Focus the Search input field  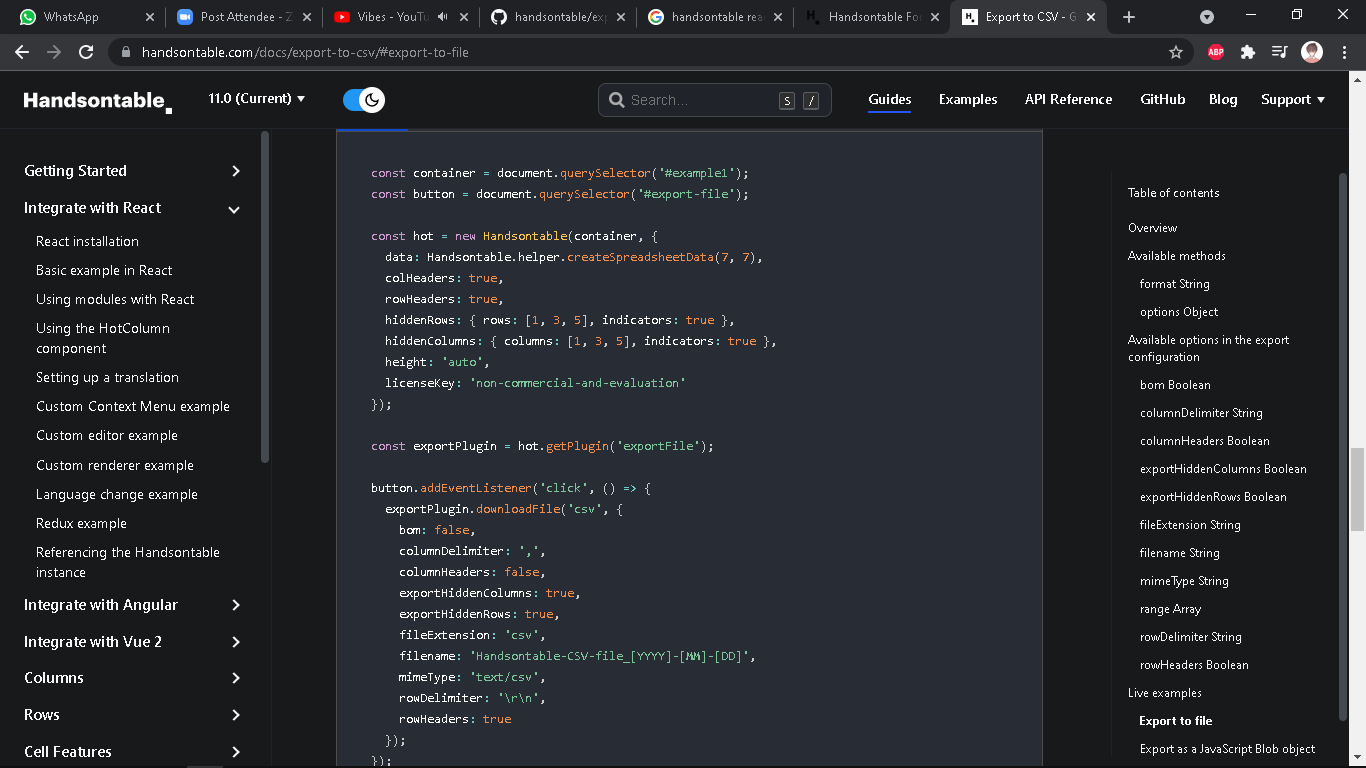point(715,100)
